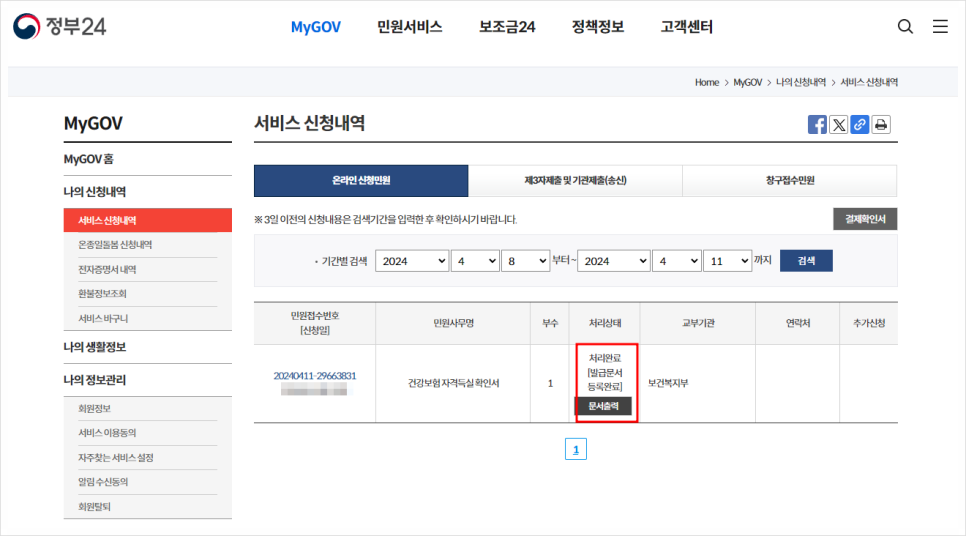Viewport: 966px width, 536px height.
Task: Expand the start month dropdown
Action: point(475,261)
